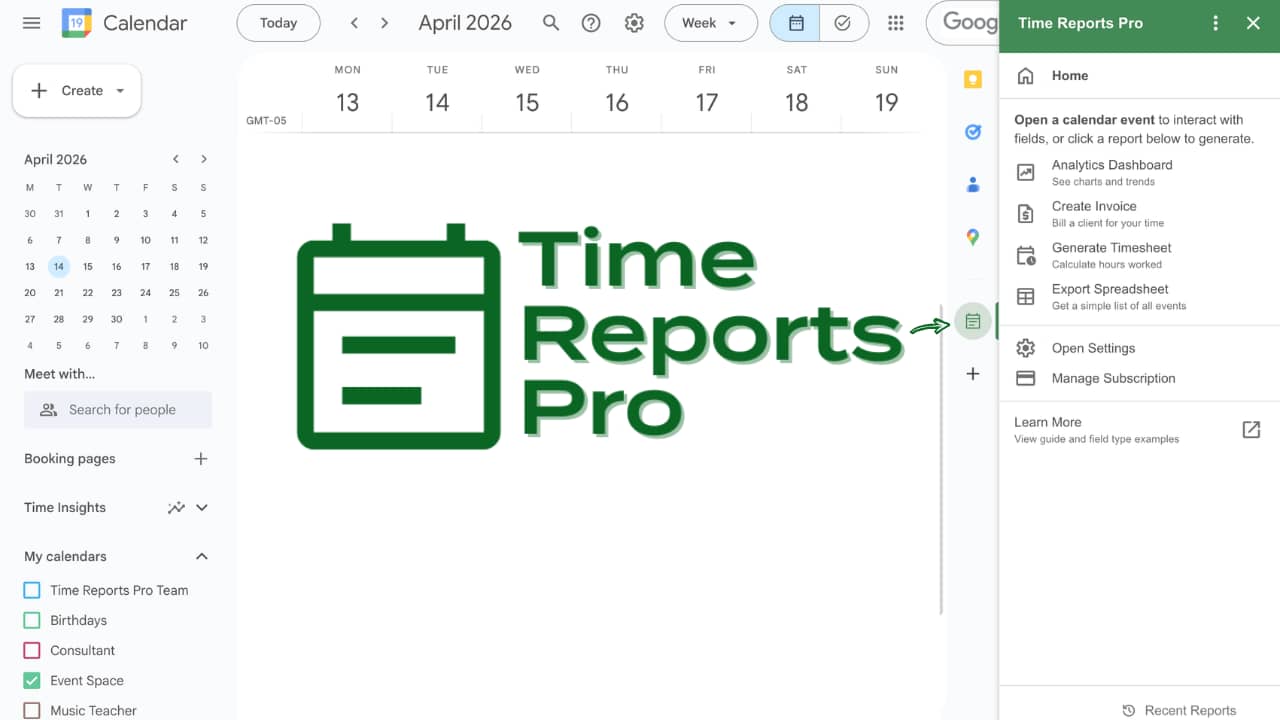Uncheck the Event Space calendar
This screenshot has width=1280, height=720.
tap(32, 680)
